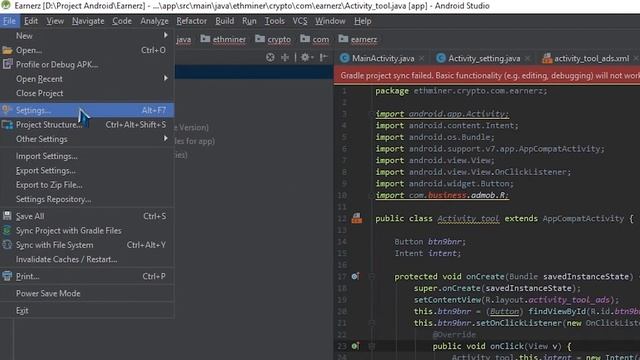Open the Code menu
Viewport: 640px width, 360px height.
[x=122, y=21]
